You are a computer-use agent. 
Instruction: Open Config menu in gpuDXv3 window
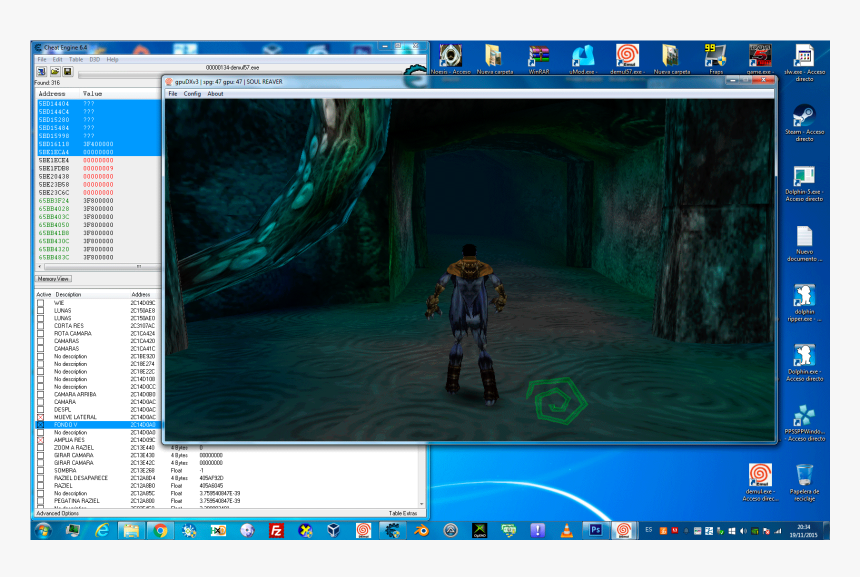(192, 94)
